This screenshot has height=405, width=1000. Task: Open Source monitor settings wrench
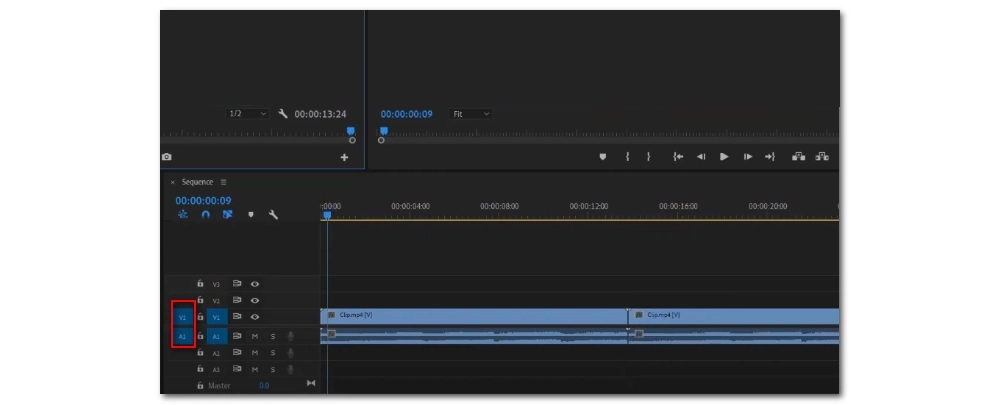click(283, 114)
